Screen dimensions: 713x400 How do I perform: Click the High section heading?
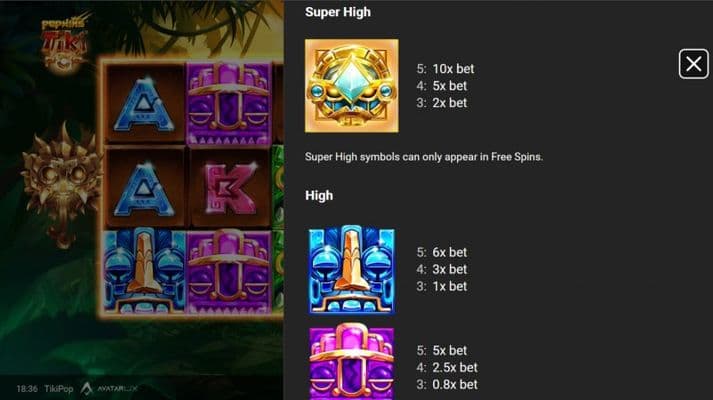[x=319, y=195]
